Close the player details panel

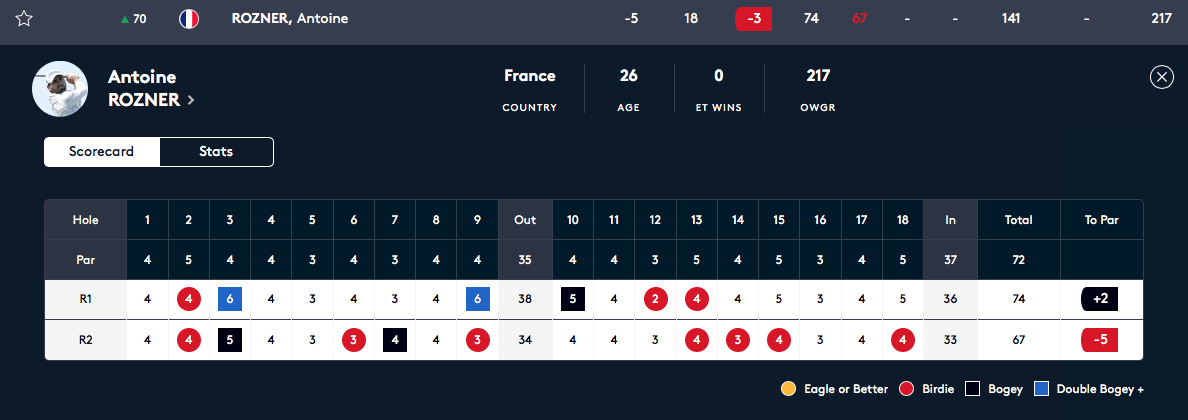[1161, 78]
